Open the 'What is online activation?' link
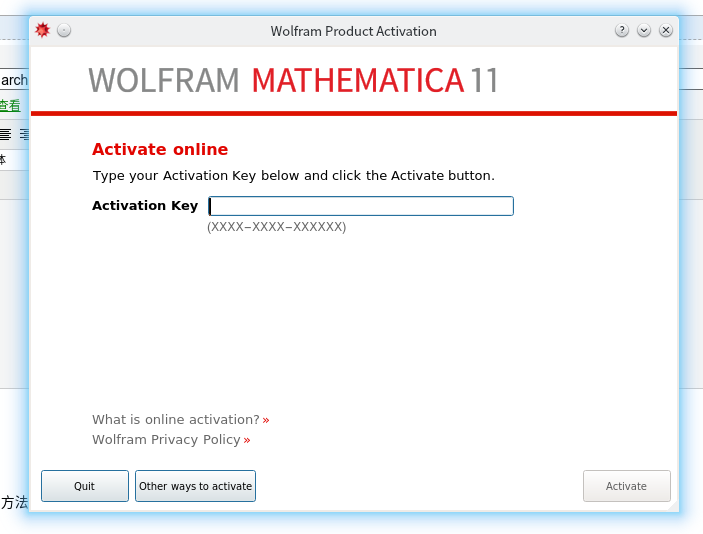Screen dimensions: 703x534 [175, 420]
